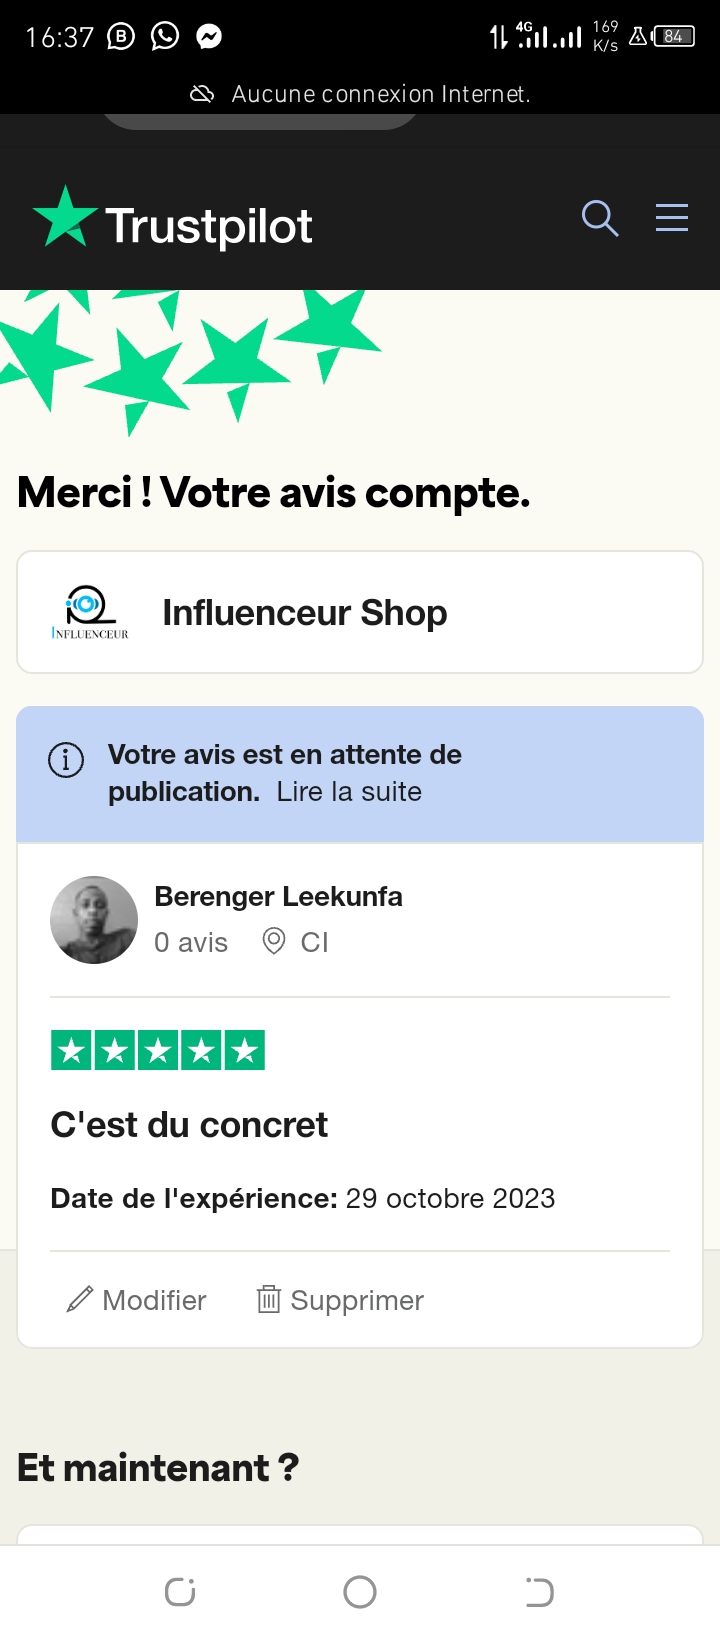This screenshot has height=1640, width=720.
Task: Click the location pin icon
Action: [x=273, y=941]
